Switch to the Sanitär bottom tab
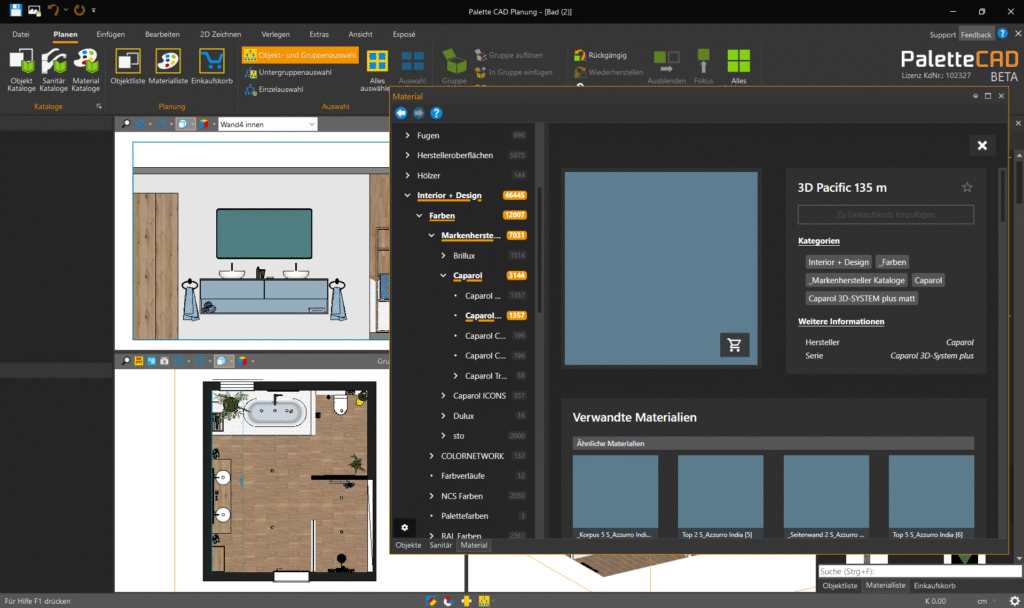Image resolution: width=1024 pixels, height=608 pixels. [x=440, y=545]
